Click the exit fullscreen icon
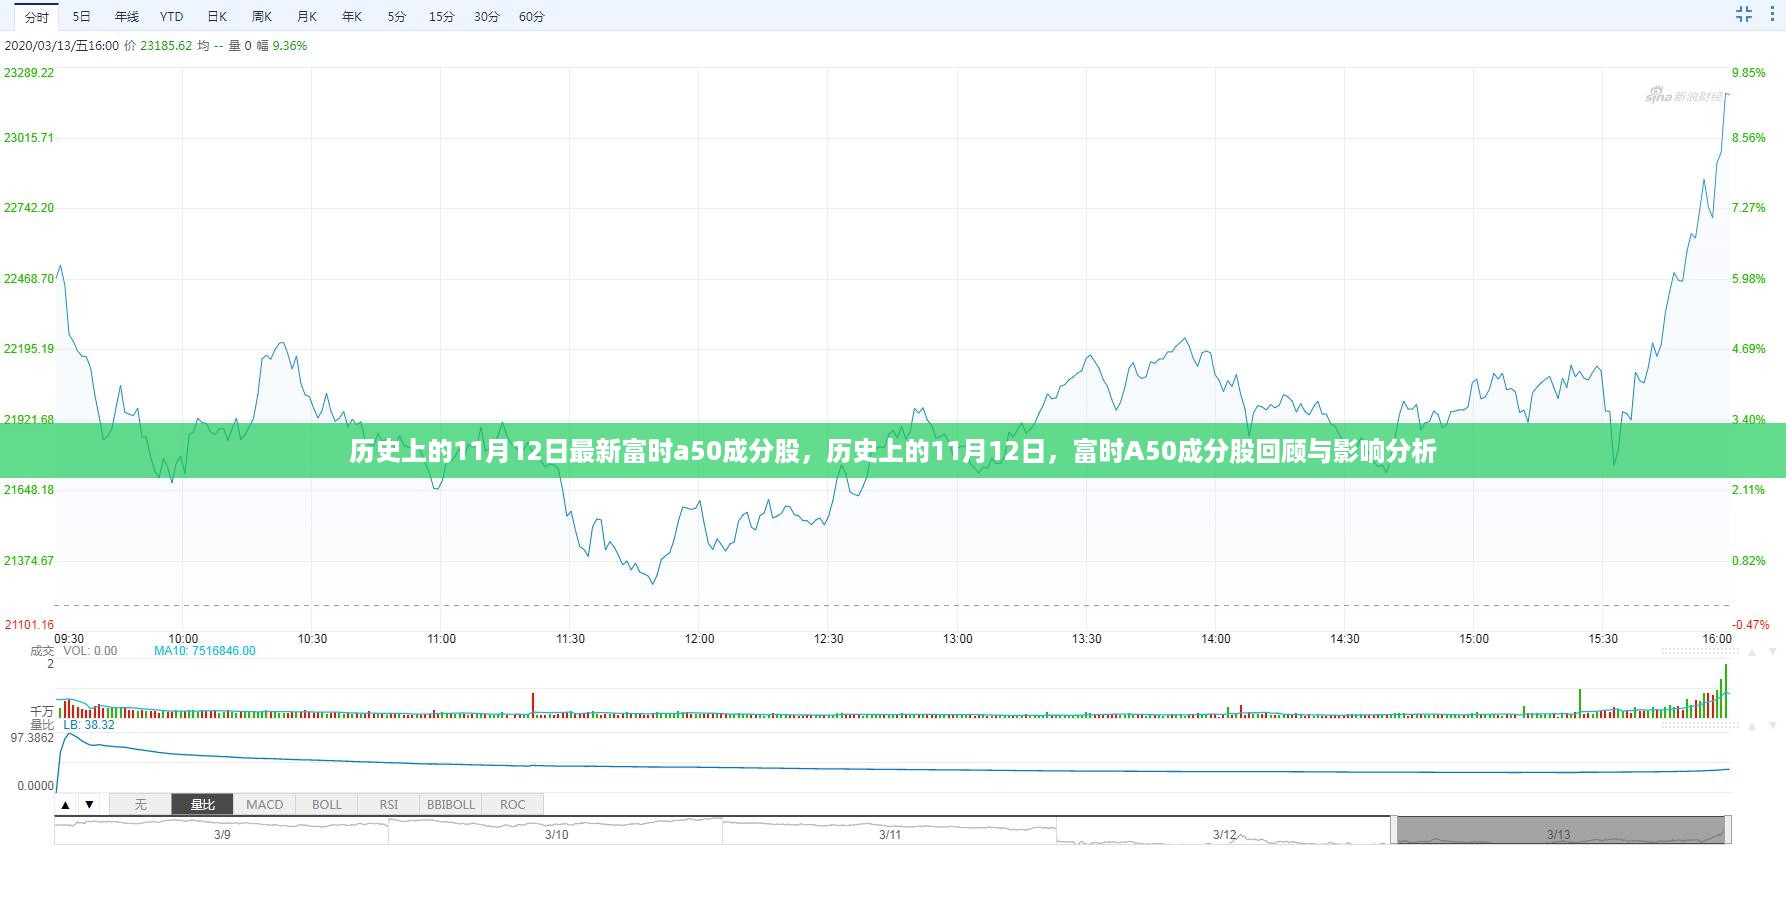This screenshot has width=1786, height=901. coord(1744,15)
